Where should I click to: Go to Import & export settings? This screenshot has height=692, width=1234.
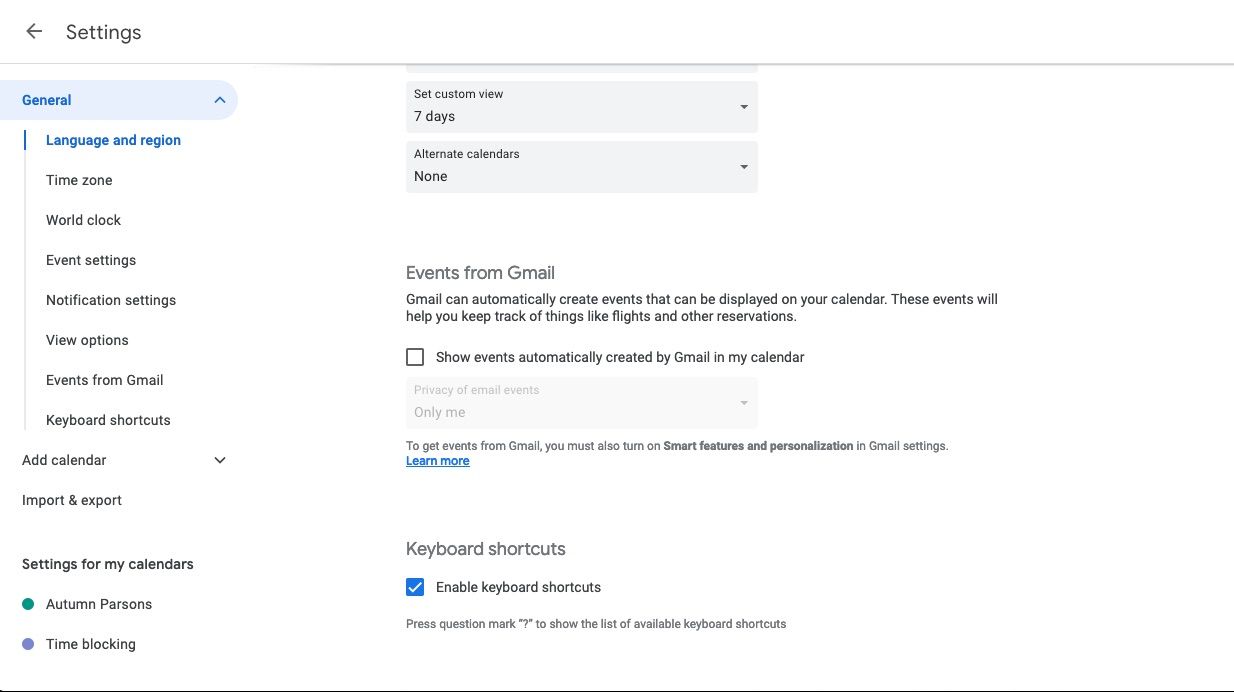pyautogui.click(x=71, y=500)
